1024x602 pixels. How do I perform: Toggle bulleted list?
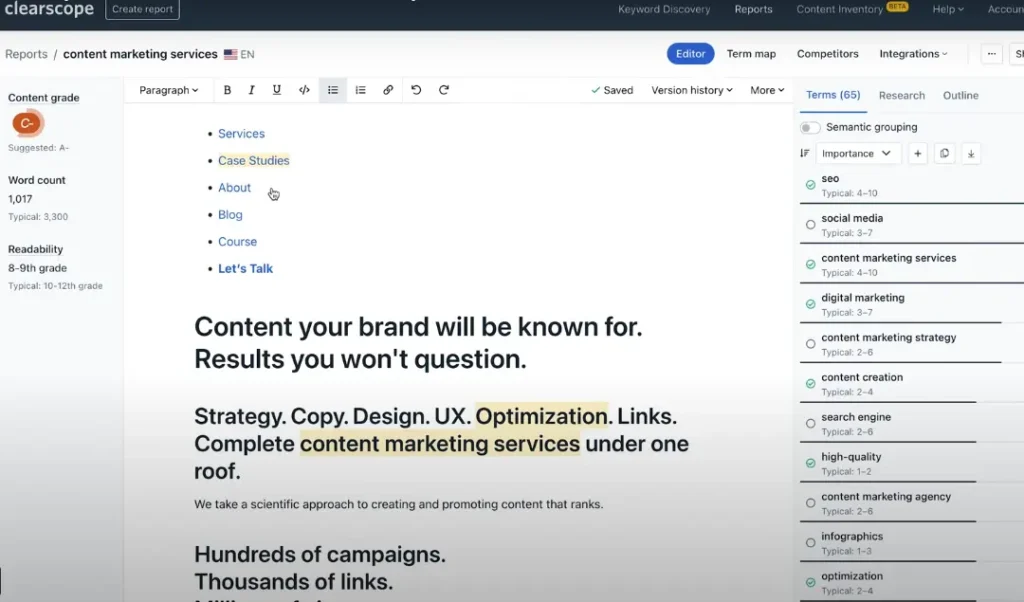click(x=333, y=90)
